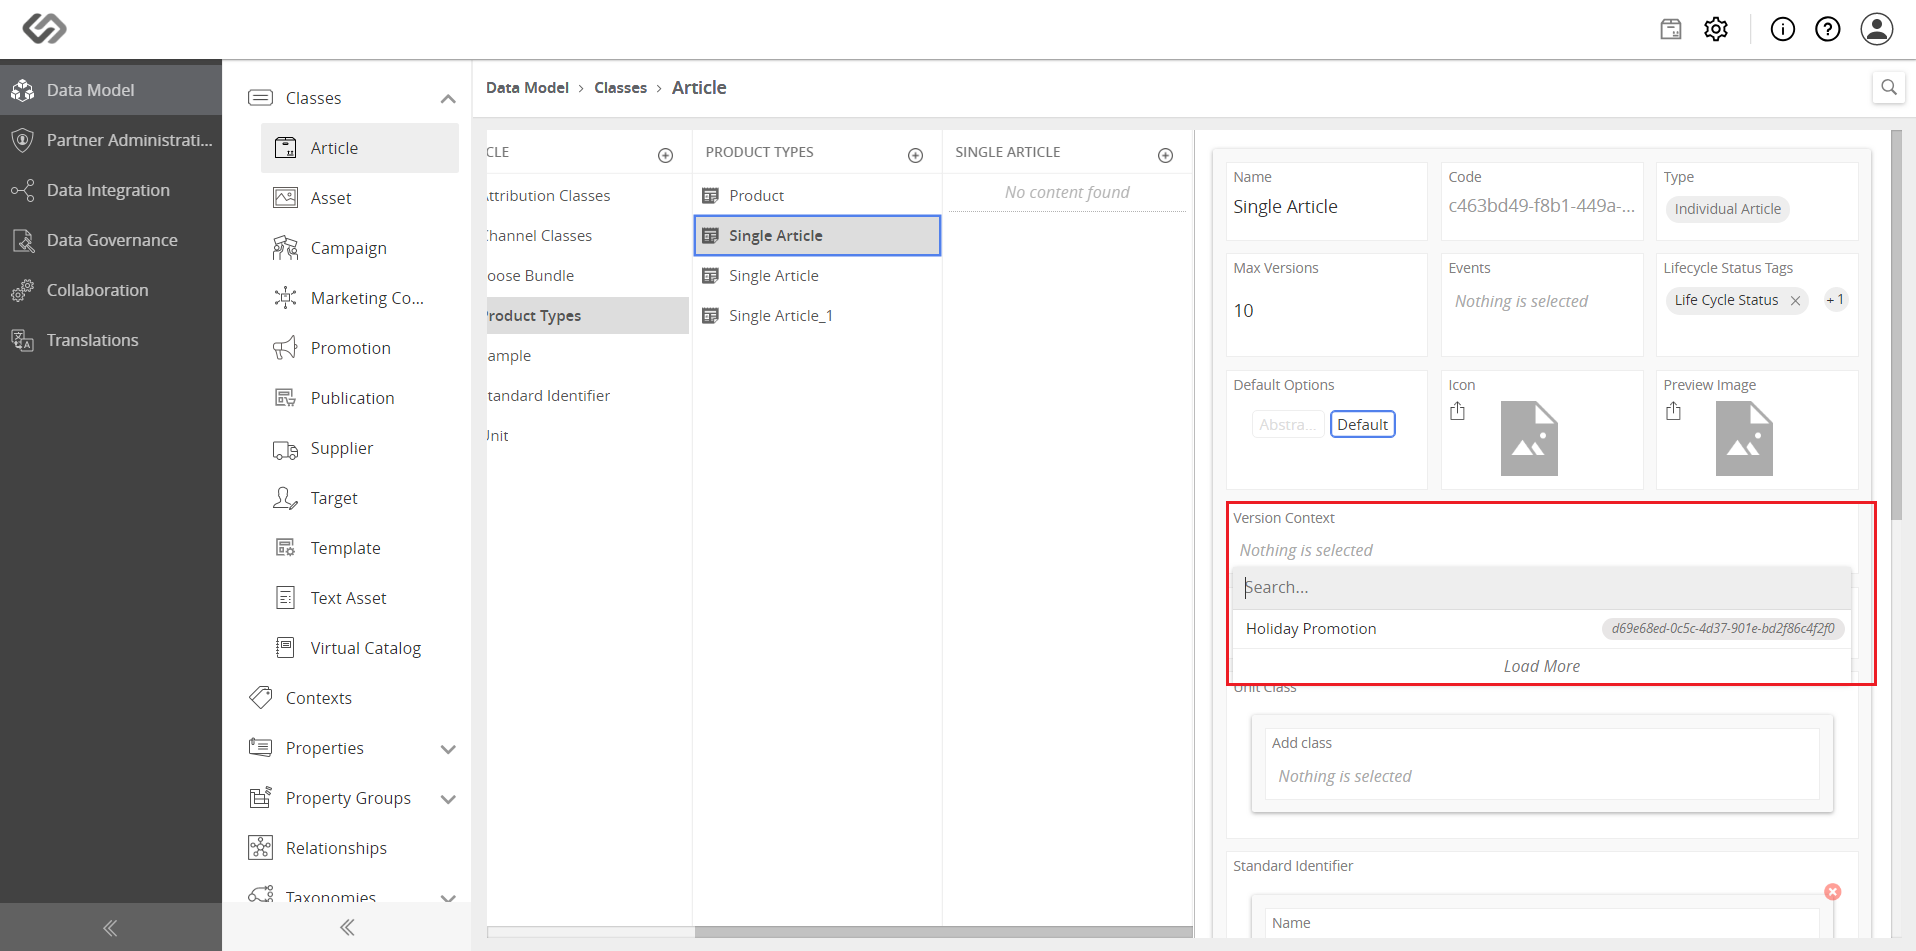Toggle the Default option
Viewport: 1916px width, 951px height.
pos(1362,425)
